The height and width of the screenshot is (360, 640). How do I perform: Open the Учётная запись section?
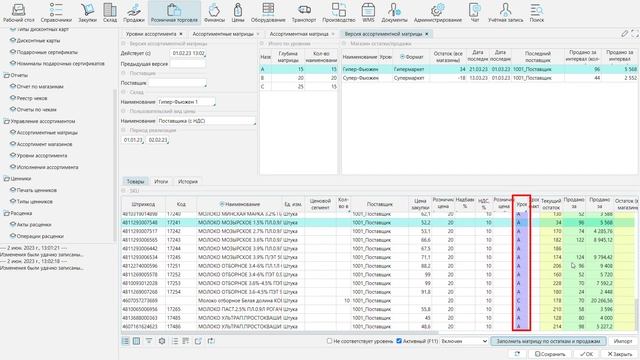[x=505, y=13]
